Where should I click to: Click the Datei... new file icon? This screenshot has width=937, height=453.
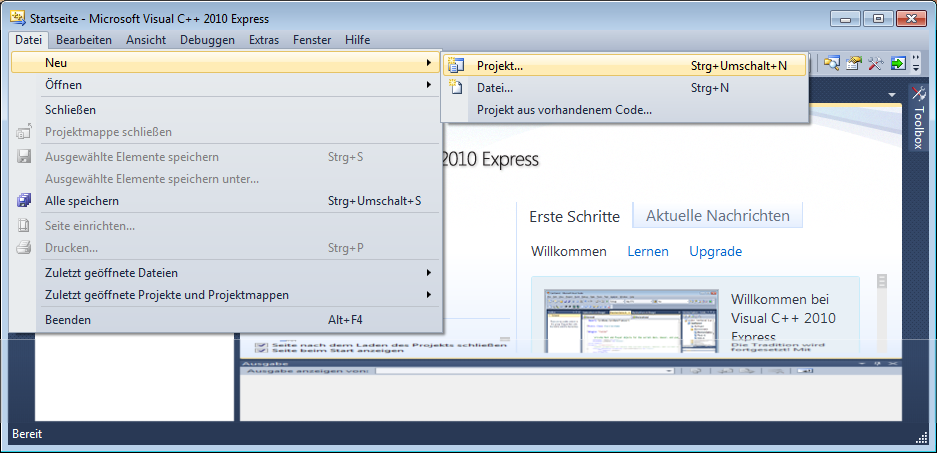456,88
